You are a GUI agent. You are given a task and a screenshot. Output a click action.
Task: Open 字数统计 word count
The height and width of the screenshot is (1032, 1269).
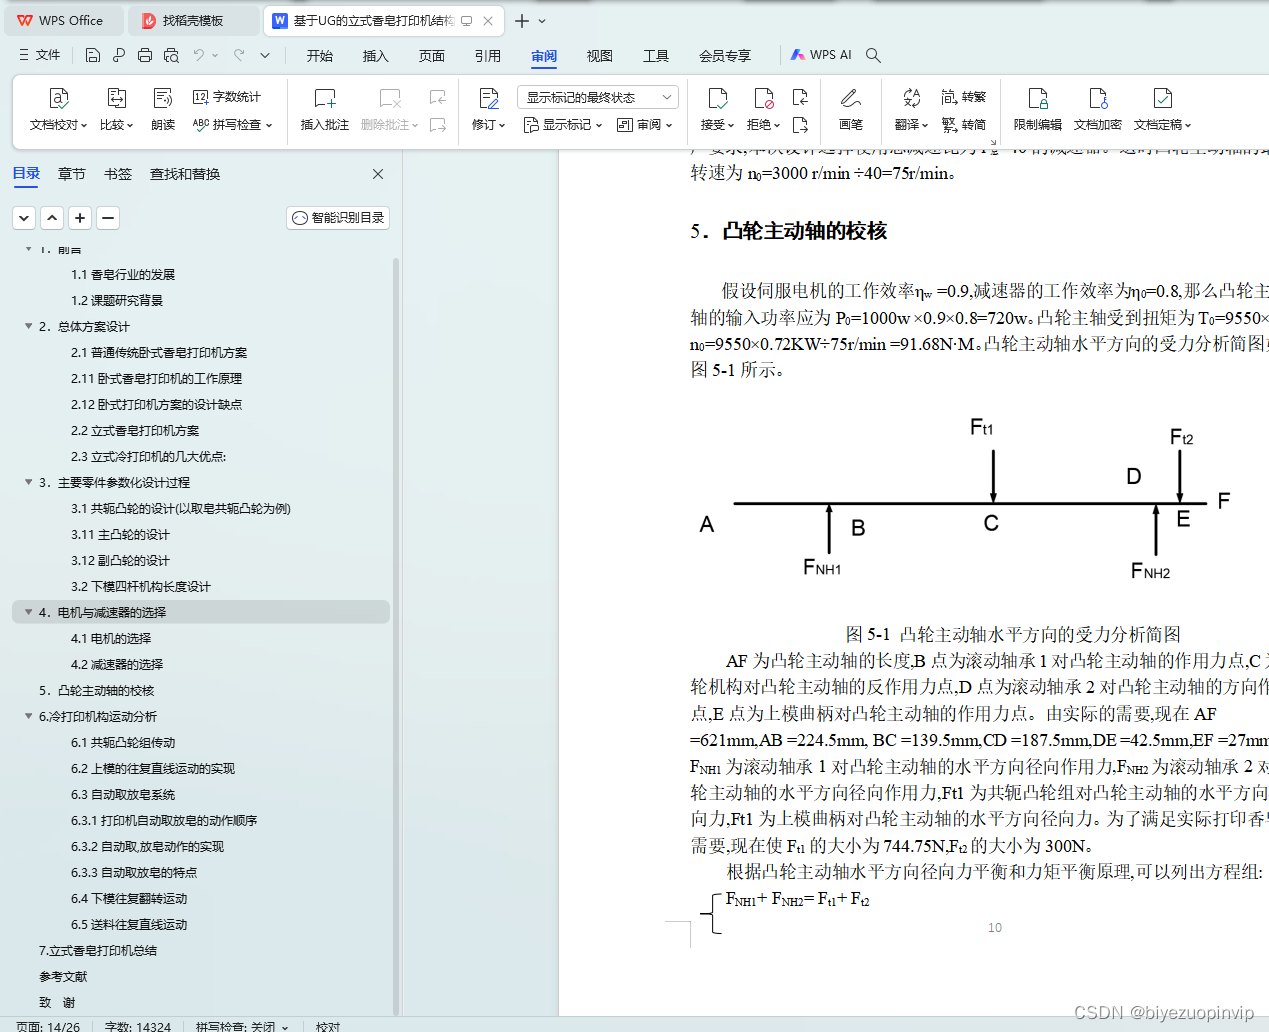point(227,97)
